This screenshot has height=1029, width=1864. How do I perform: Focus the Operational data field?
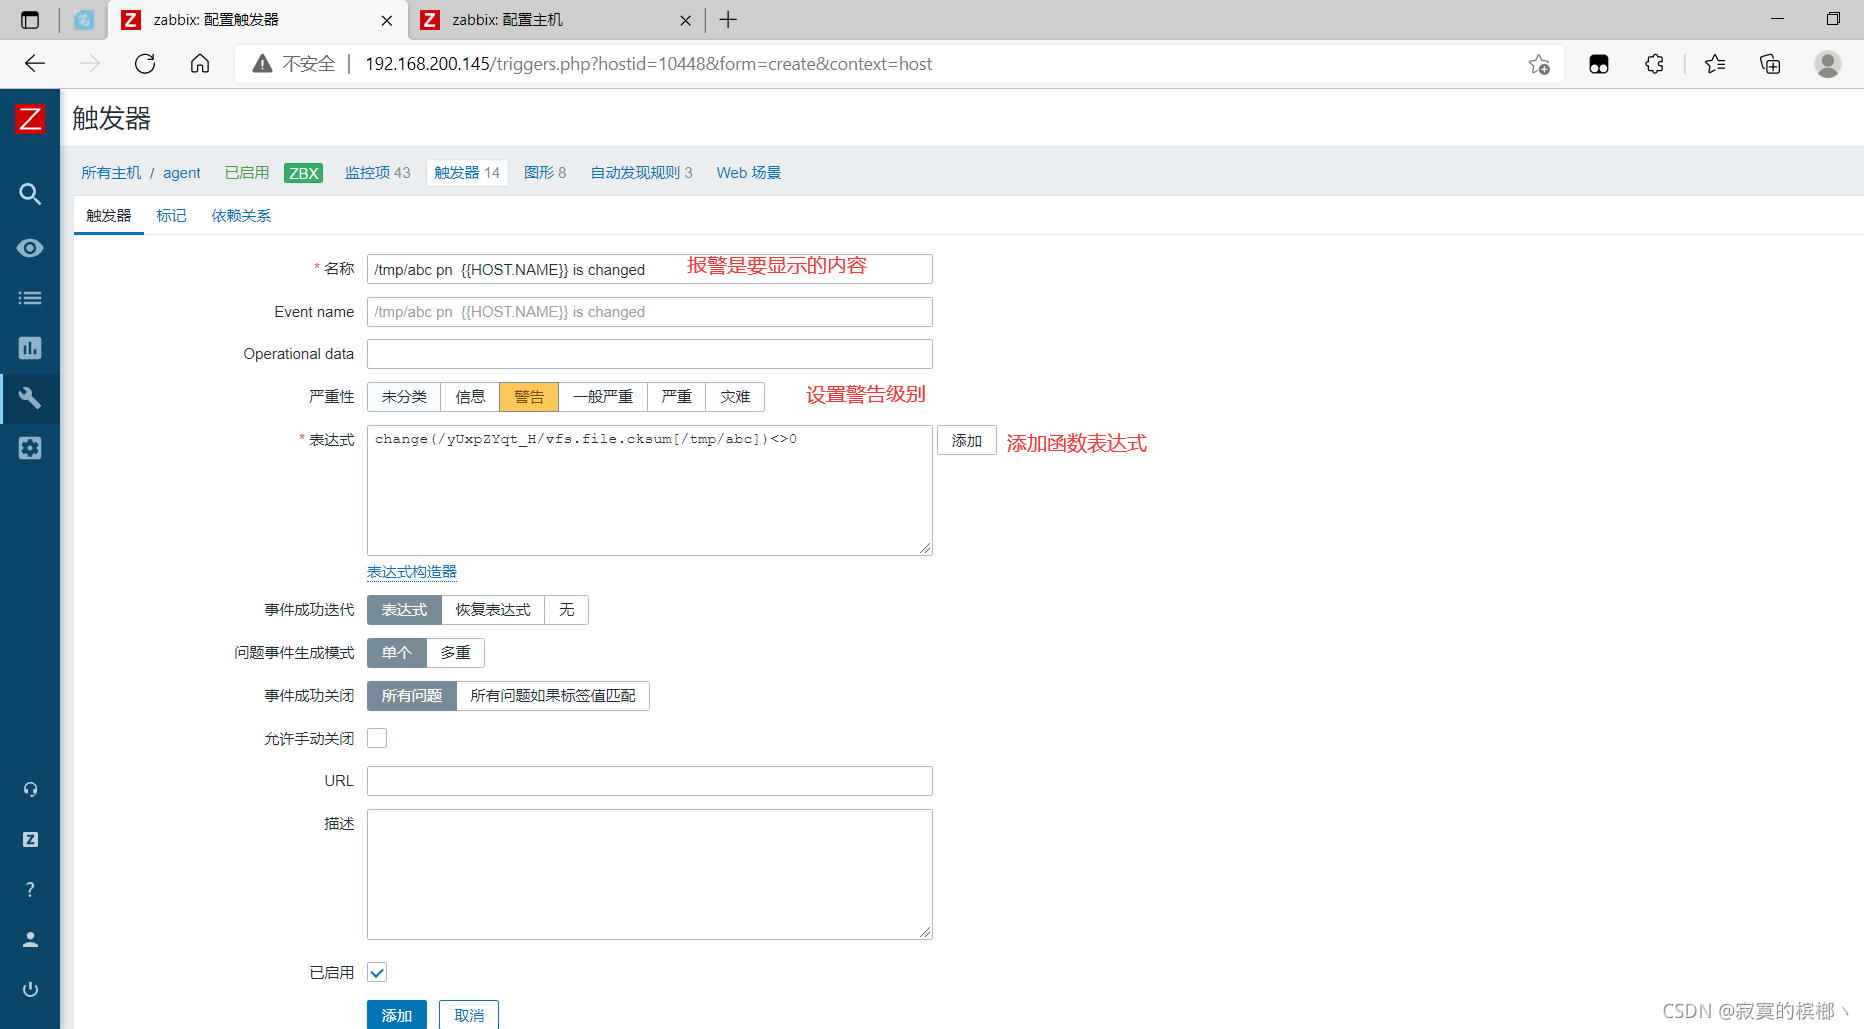[x=650, y=354]
